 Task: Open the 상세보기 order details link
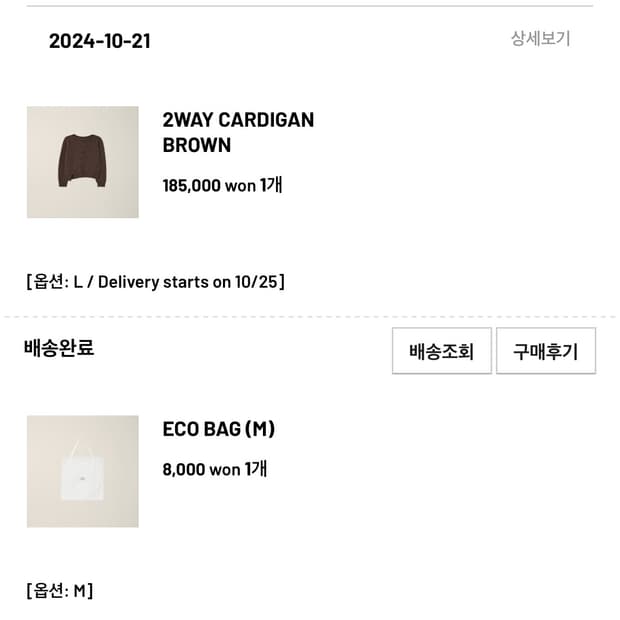coord(540,39)
